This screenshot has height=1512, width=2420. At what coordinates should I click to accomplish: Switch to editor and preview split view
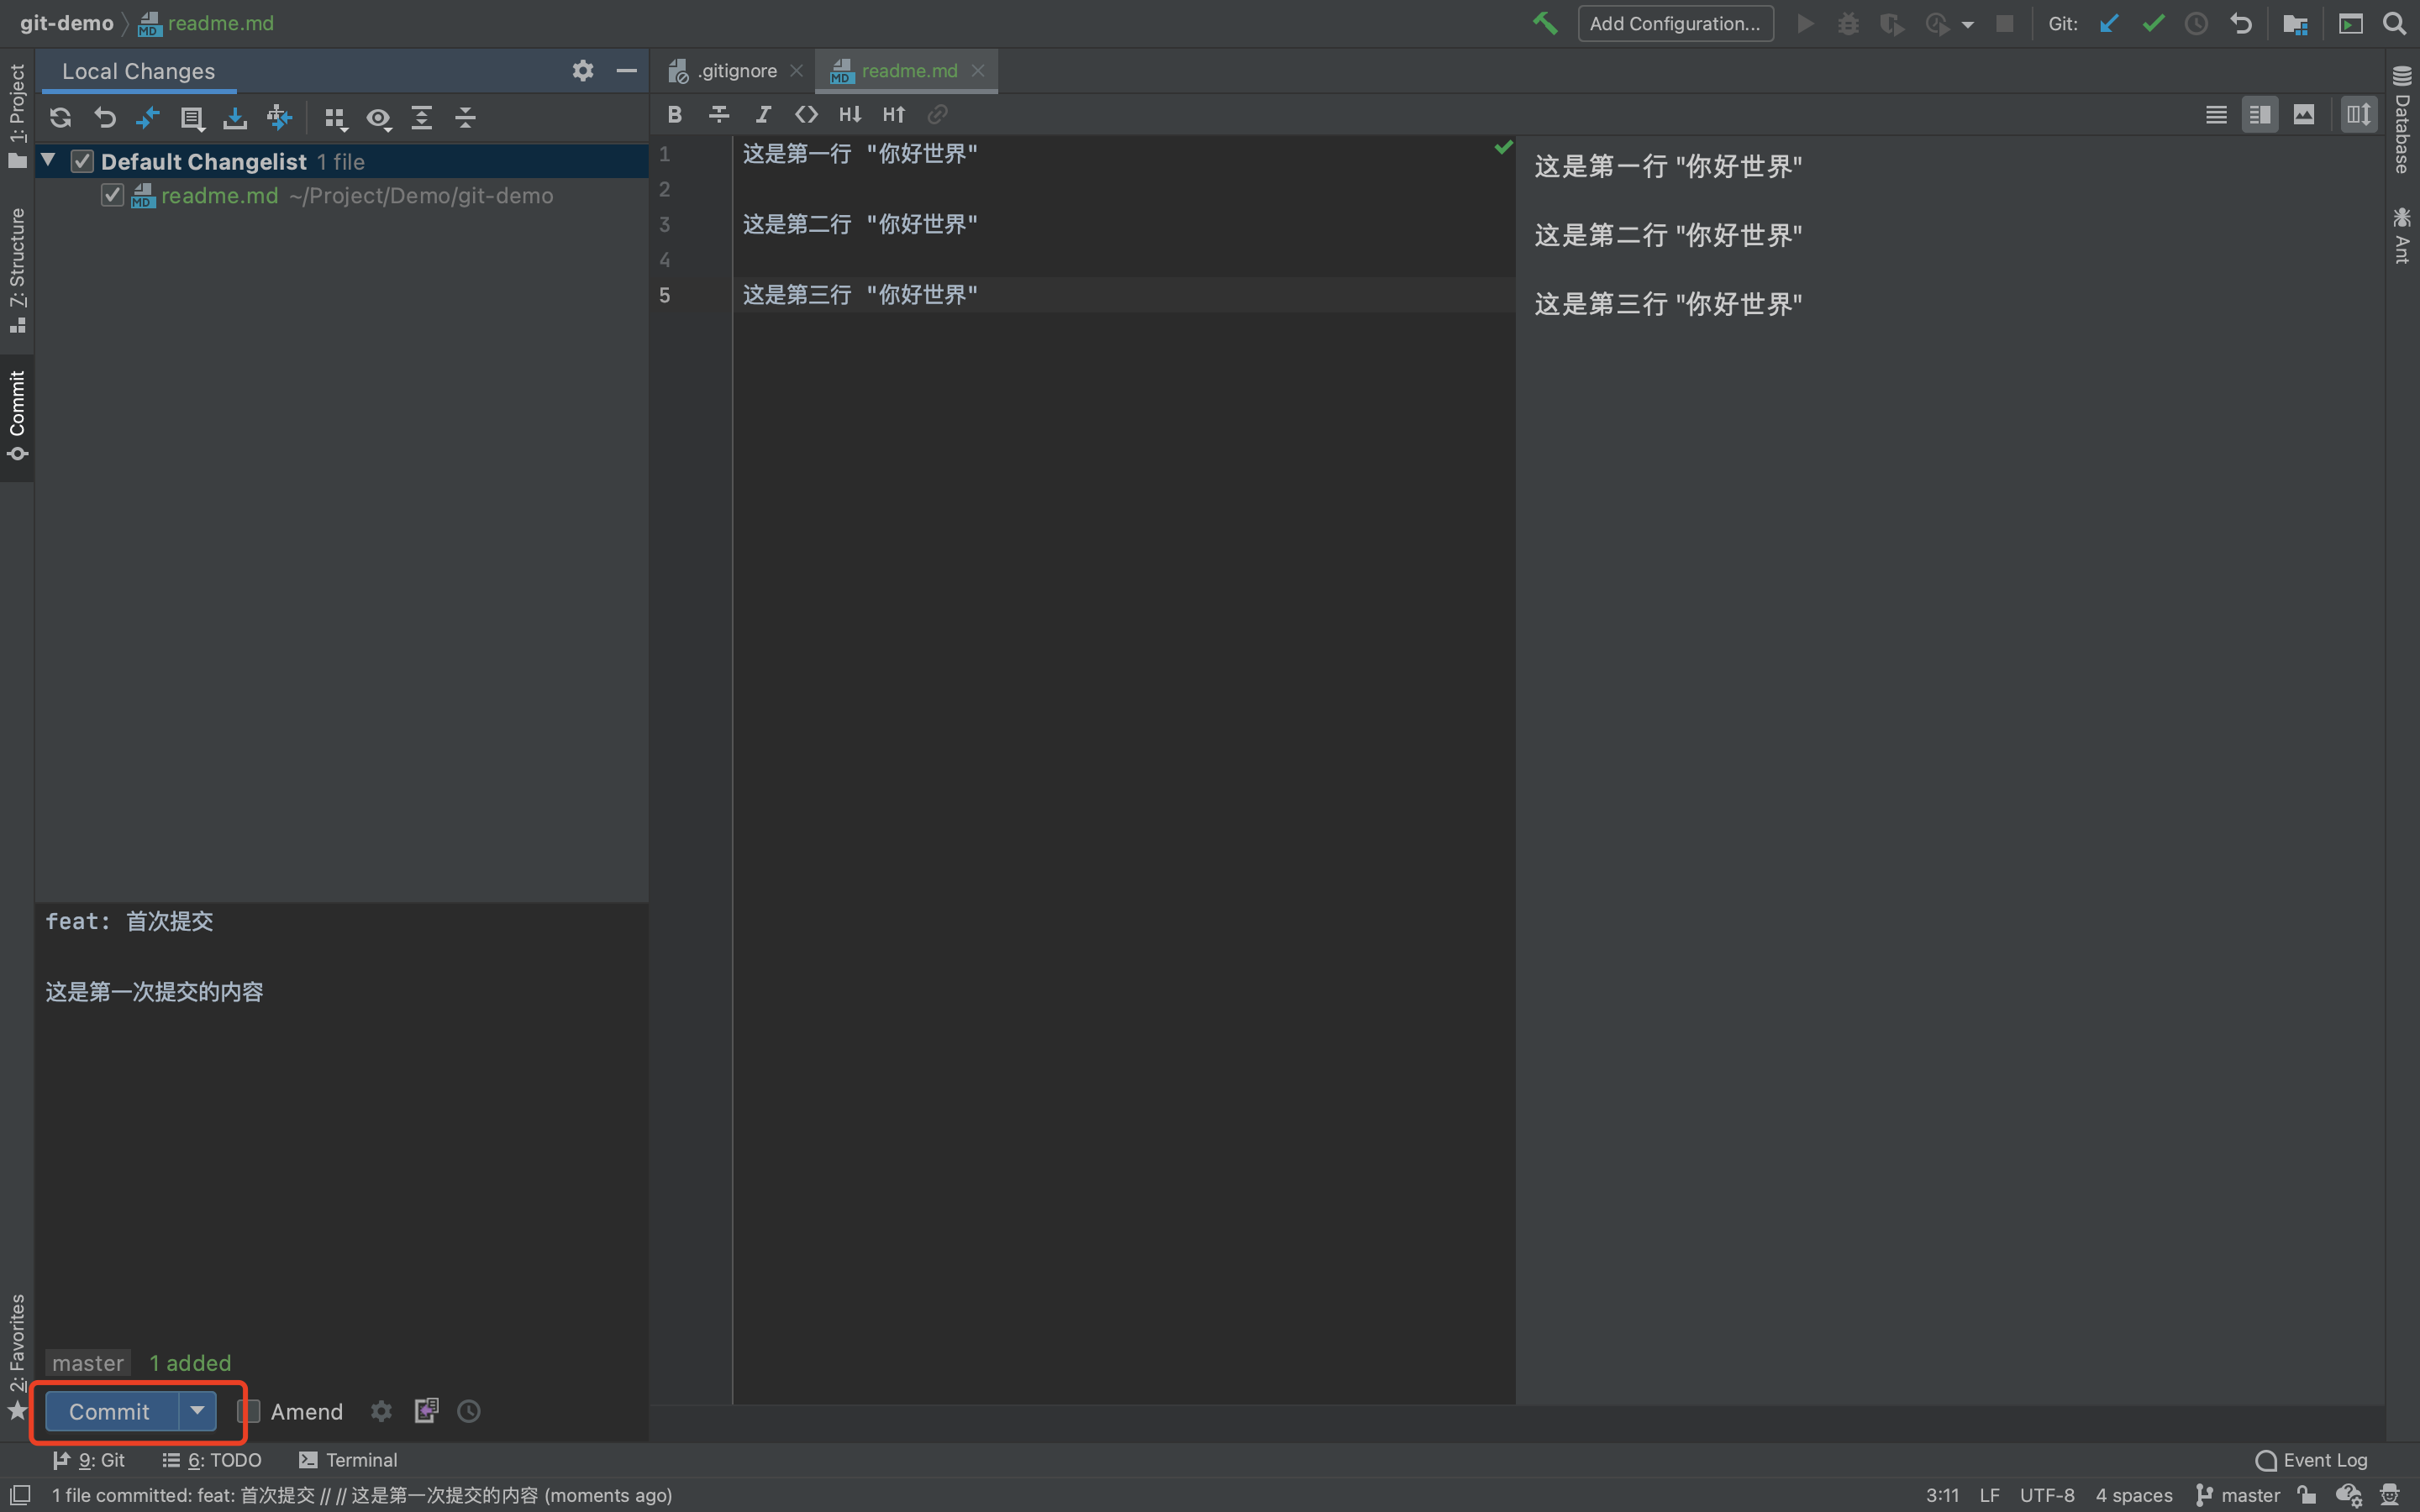2260,115
